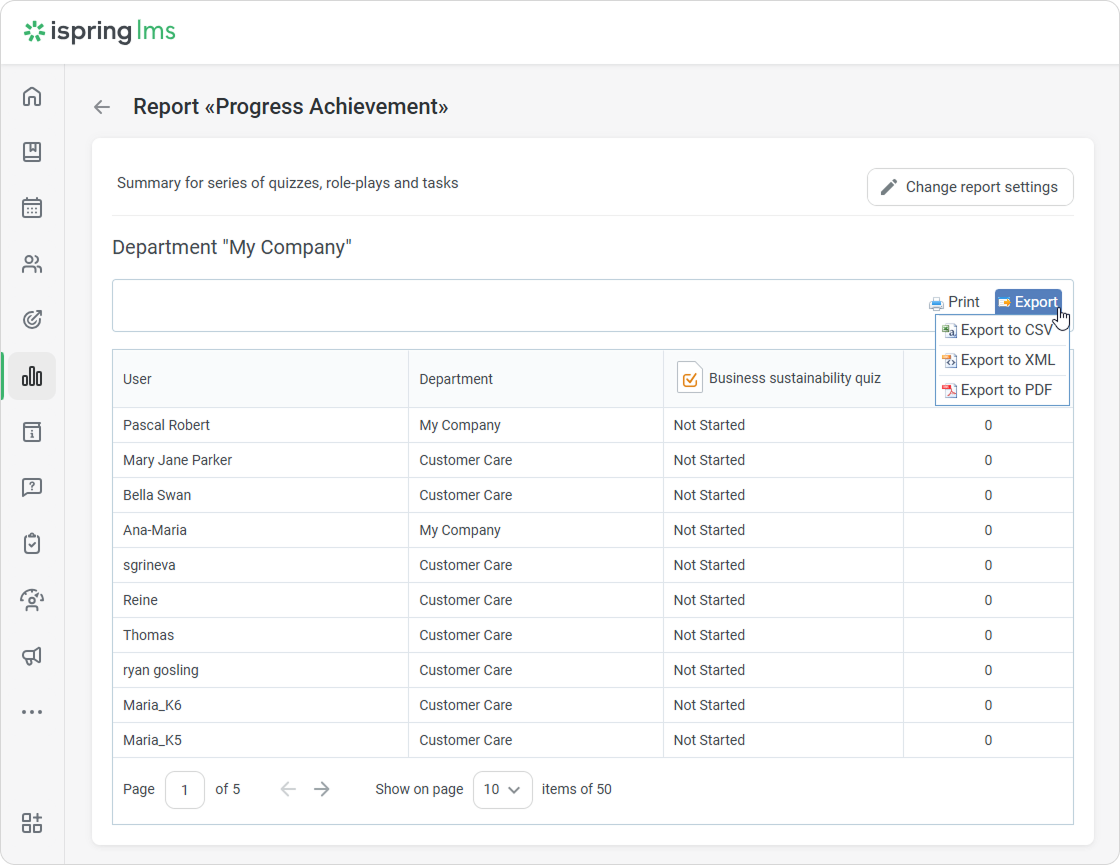Open the calendar icon in sidebar

pyautogui.click(x=32, y=208)
